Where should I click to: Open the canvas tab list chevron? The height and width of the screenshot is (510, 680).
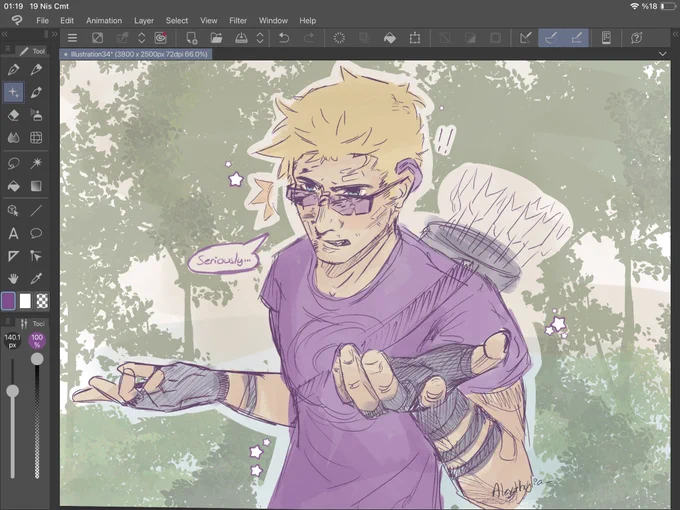click(662, 54)
